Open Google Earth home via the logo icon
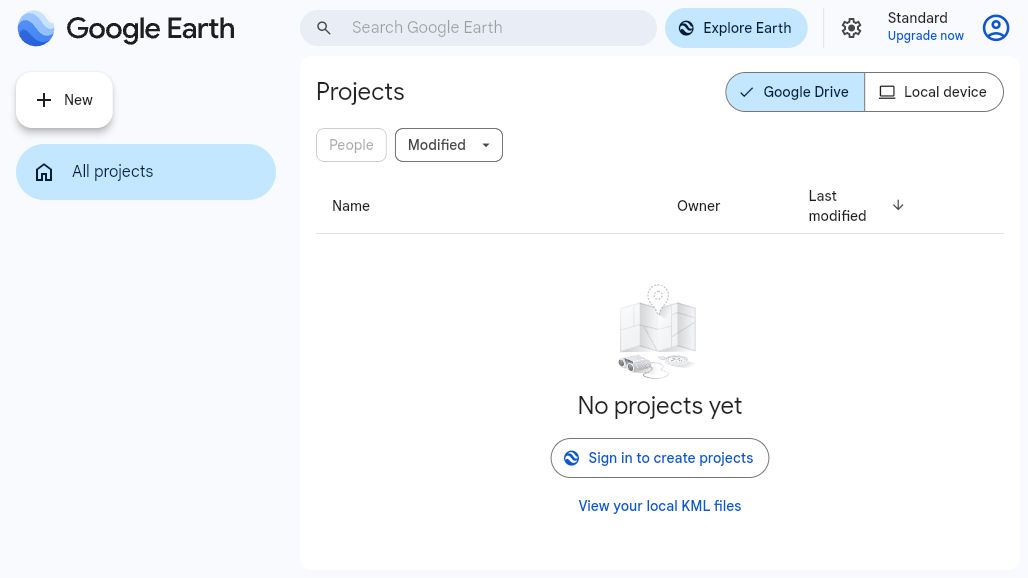The width and height of the screenshot is (1028, 578). point(36,28)
